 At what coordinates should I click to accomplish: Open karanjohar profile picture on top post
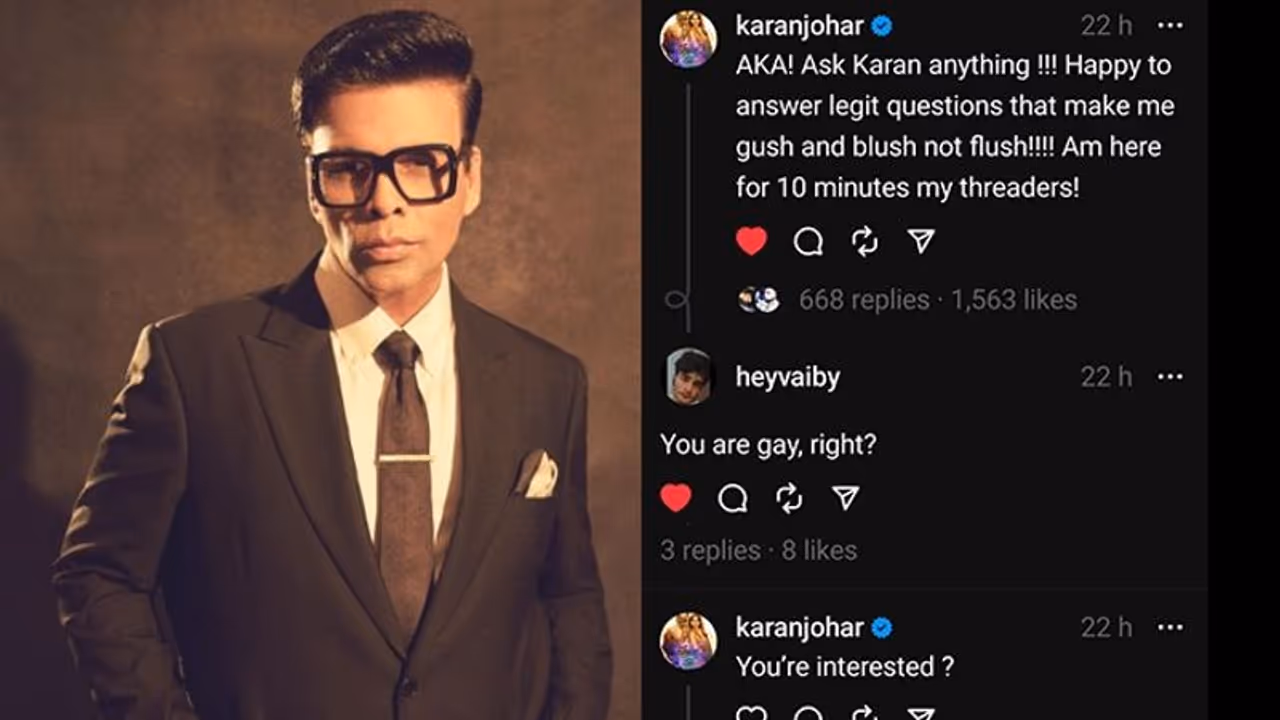pos(688,40)
